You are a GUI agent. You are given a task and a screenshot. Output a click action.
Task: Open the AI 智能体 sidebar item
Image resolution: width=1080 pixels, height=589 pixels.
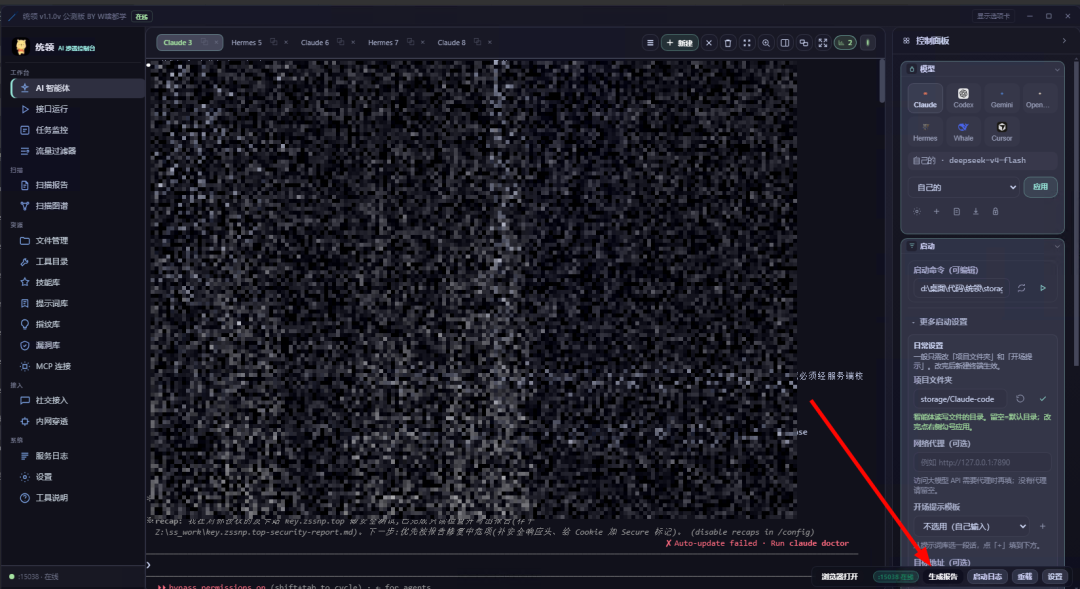(77, 88)
